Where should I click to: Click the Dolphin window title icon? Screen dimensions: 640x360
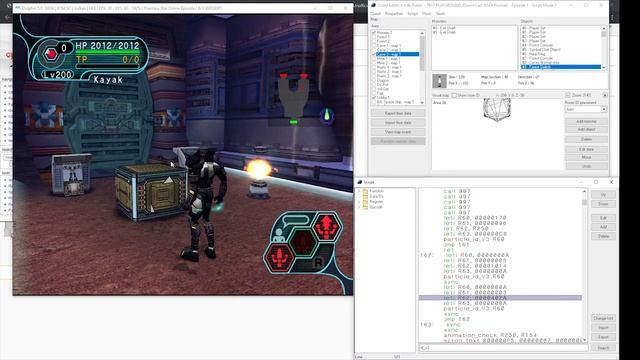(18, 7)
